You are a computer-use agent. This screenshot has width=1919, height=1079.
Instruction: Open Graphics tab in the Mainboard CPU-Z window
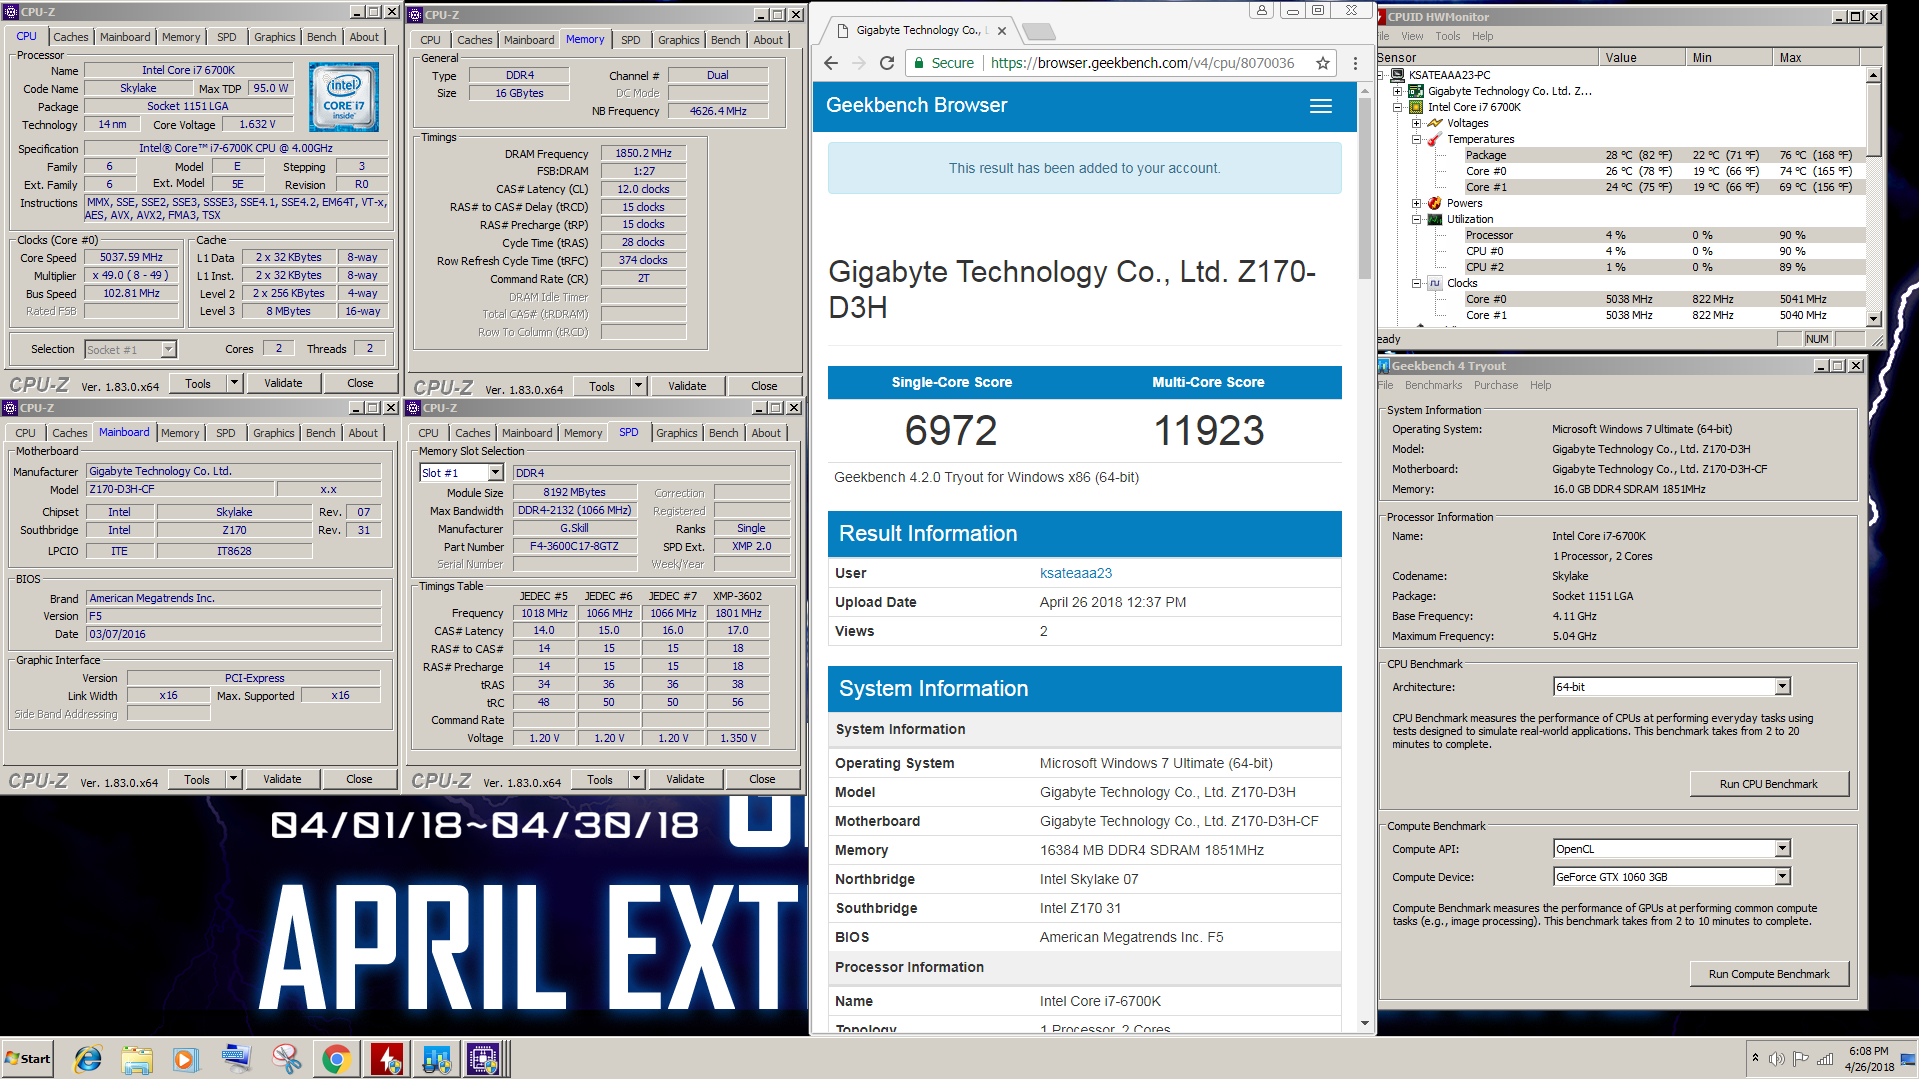pyautogui.click(x=273, y=433)
